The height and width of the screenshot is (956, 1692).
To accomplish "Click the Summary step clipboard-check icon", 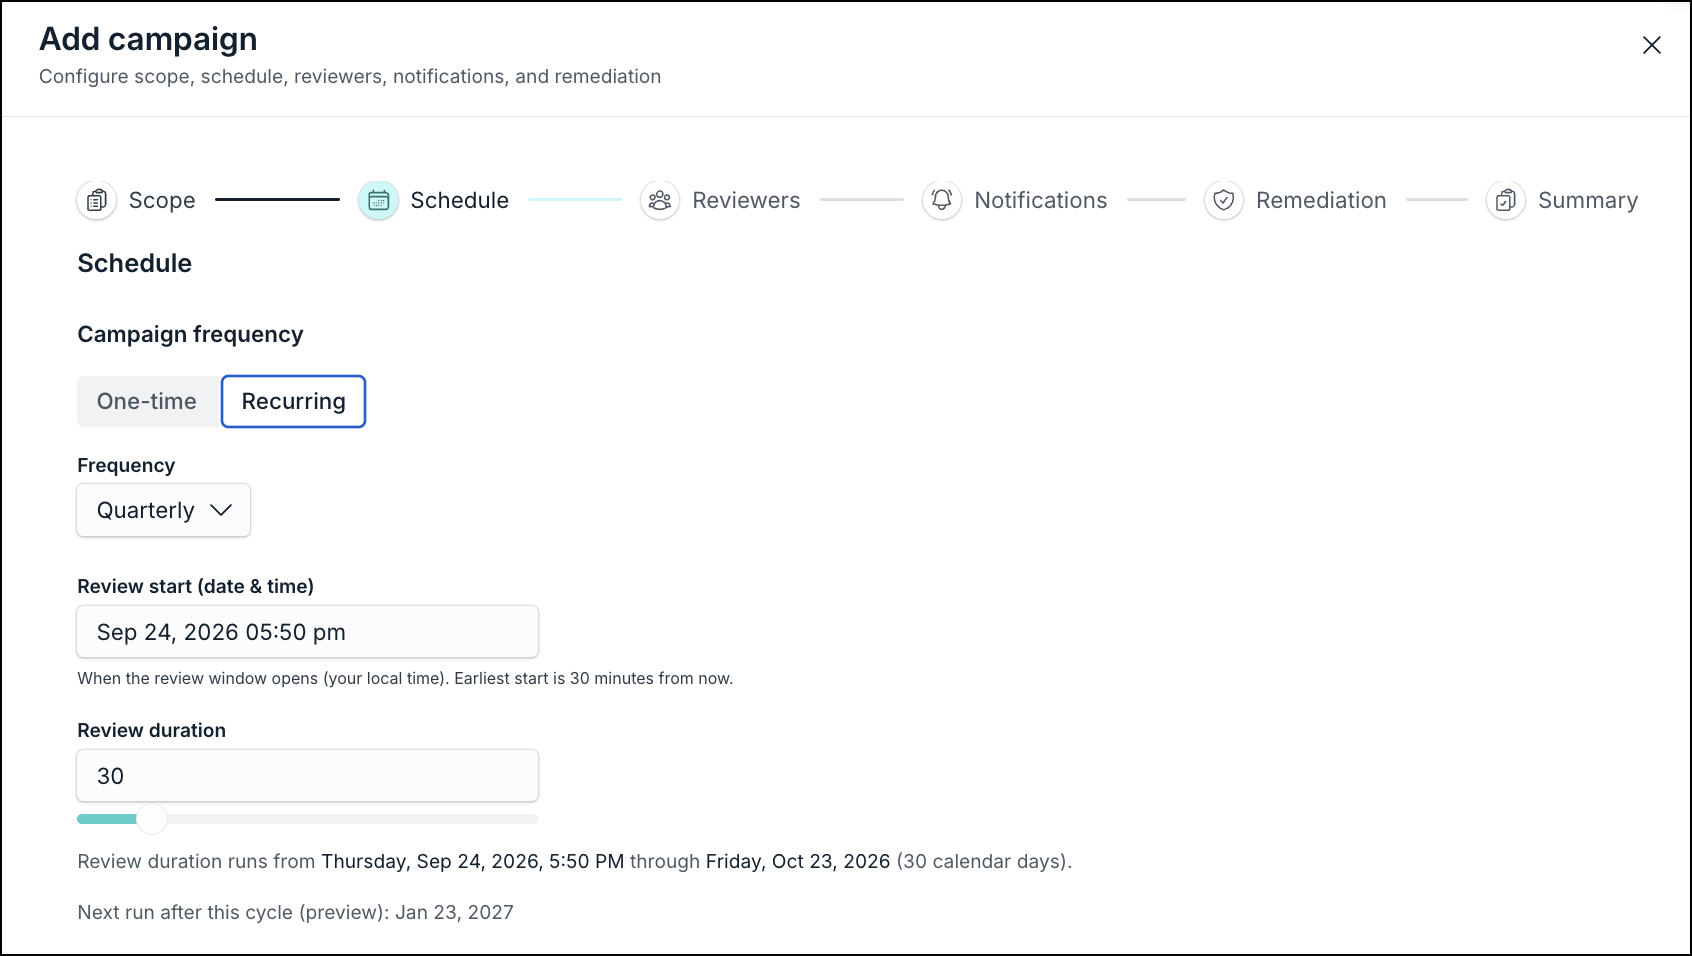I will (1506, 200).
